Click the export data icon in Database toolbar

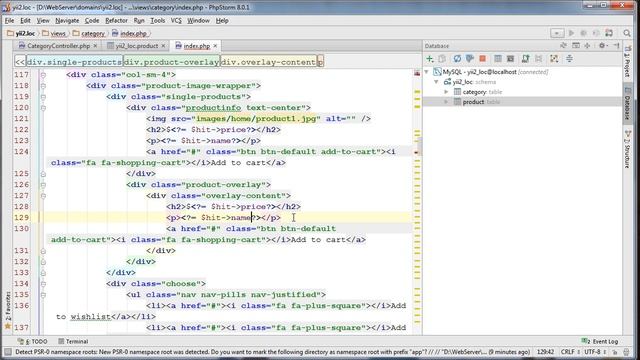click(526, 59)
